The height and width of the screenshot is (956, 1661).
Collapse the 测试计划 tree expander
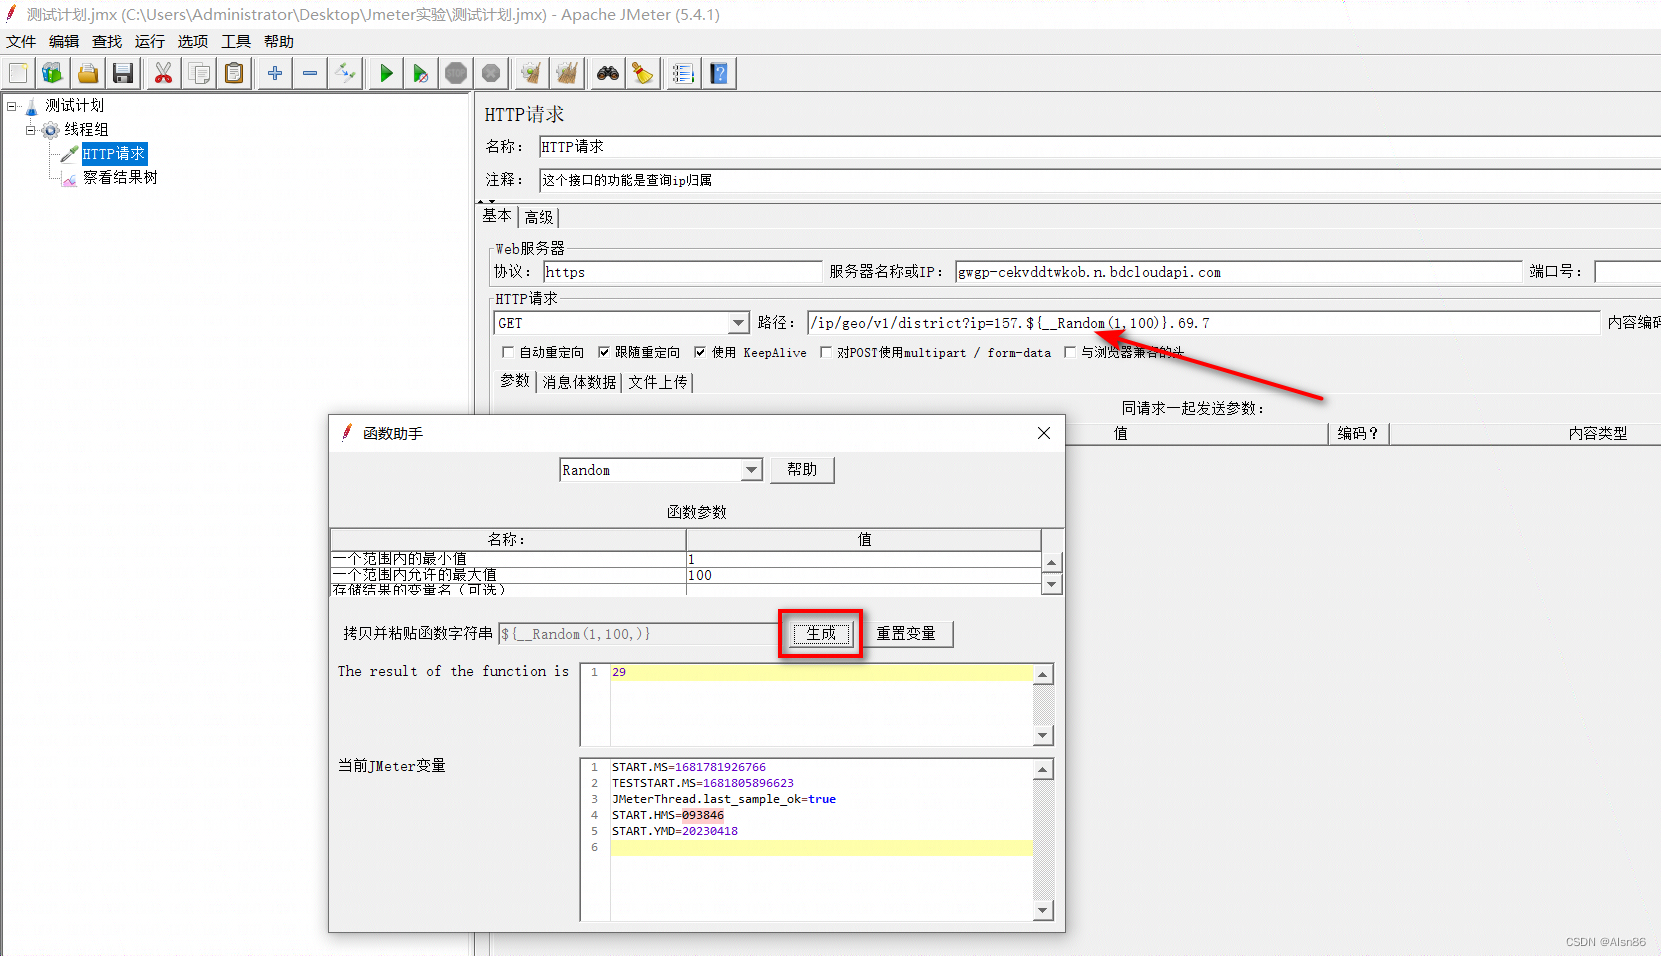tap(12, 105)
